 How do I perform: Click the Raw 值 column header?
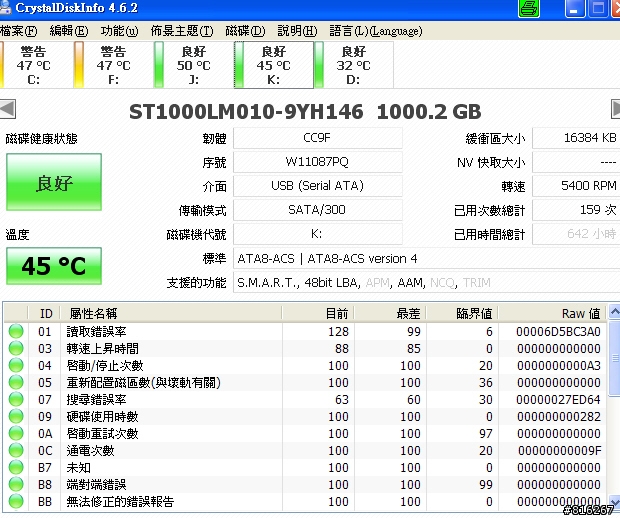(x=552, y=314)
